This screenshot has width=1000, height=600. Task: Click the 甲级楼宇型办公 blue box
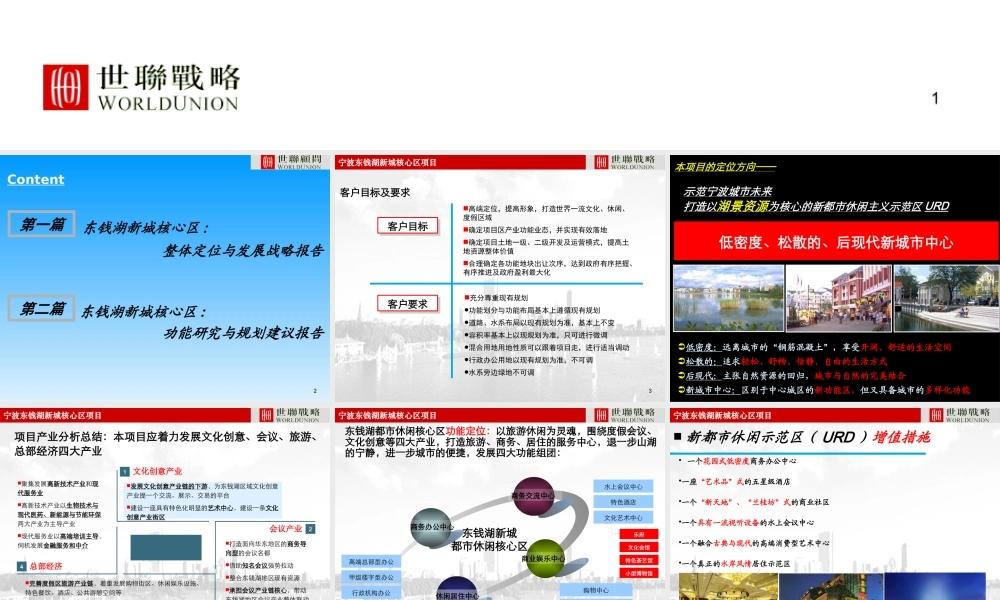(x=371, y=577)
